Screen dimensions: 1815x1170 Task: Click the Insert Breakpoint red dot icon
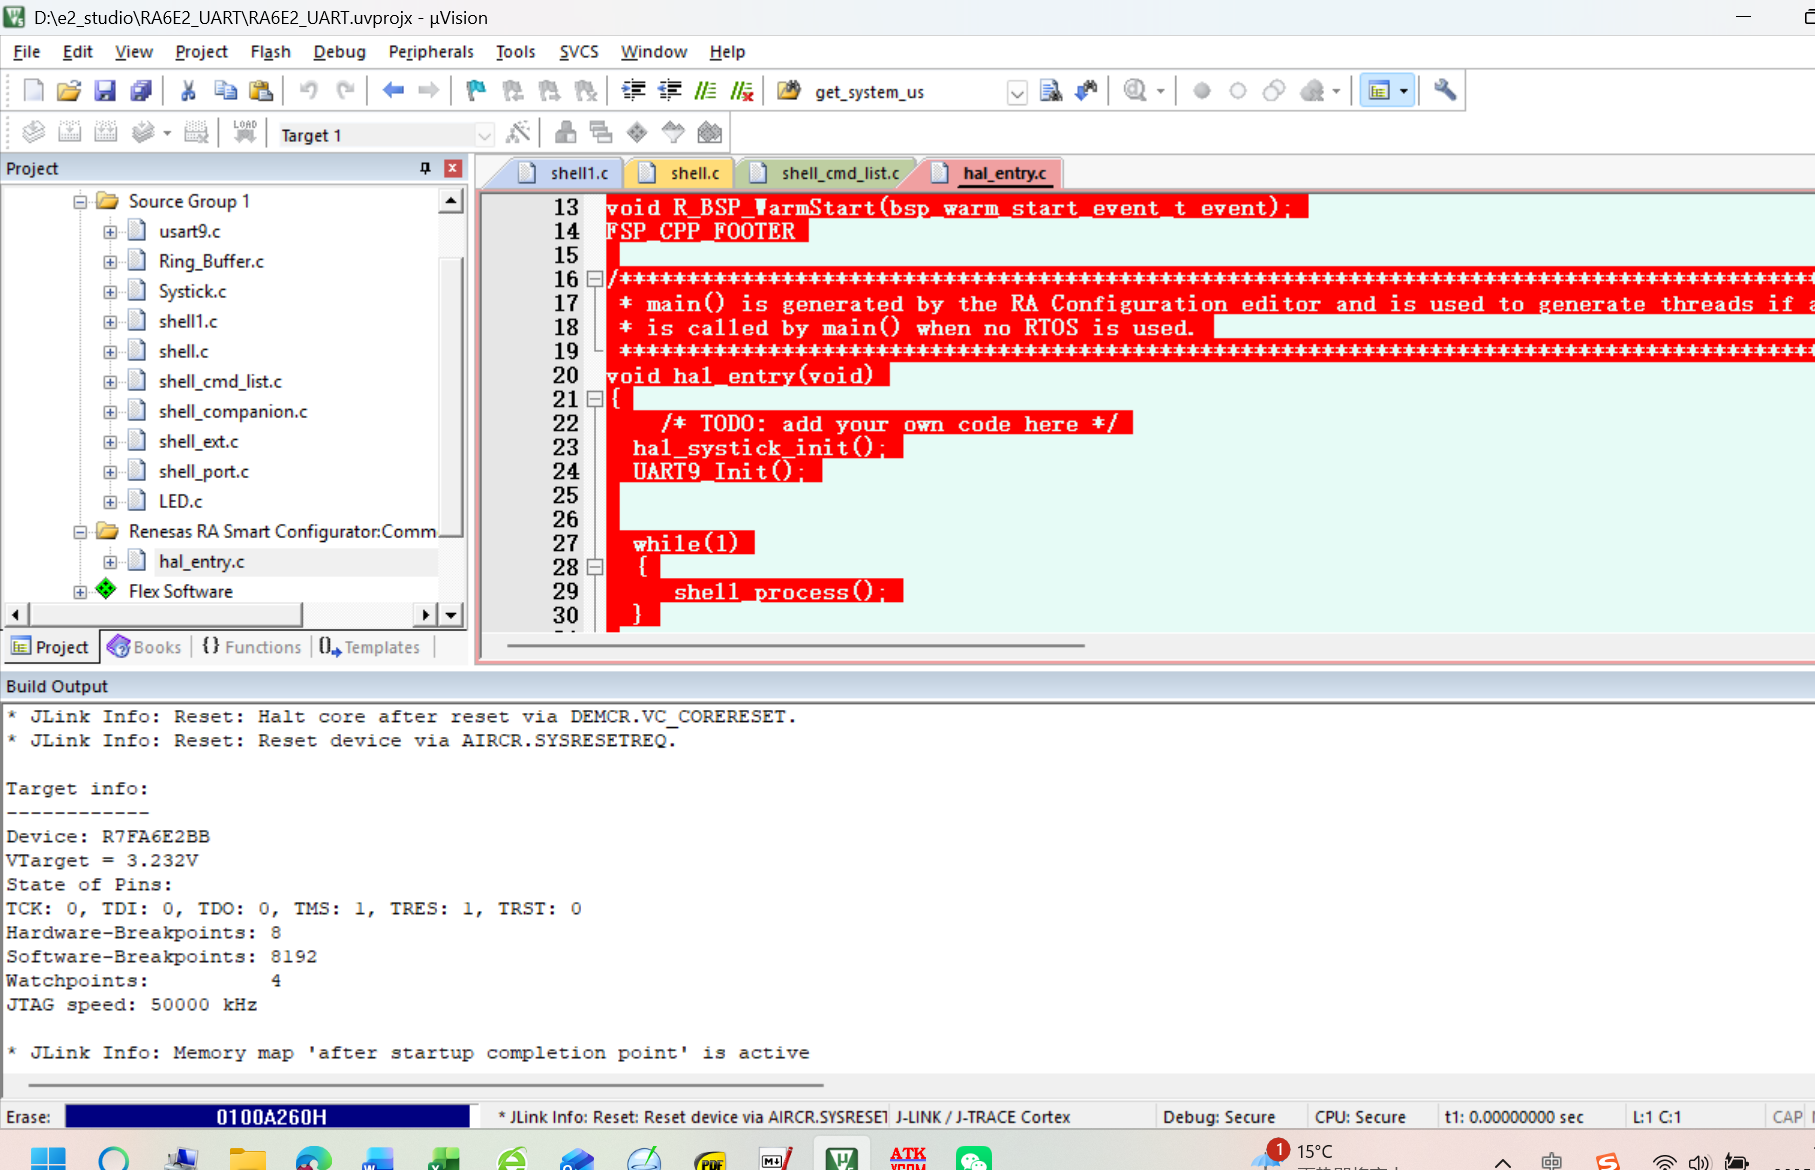pos(1202,91)
